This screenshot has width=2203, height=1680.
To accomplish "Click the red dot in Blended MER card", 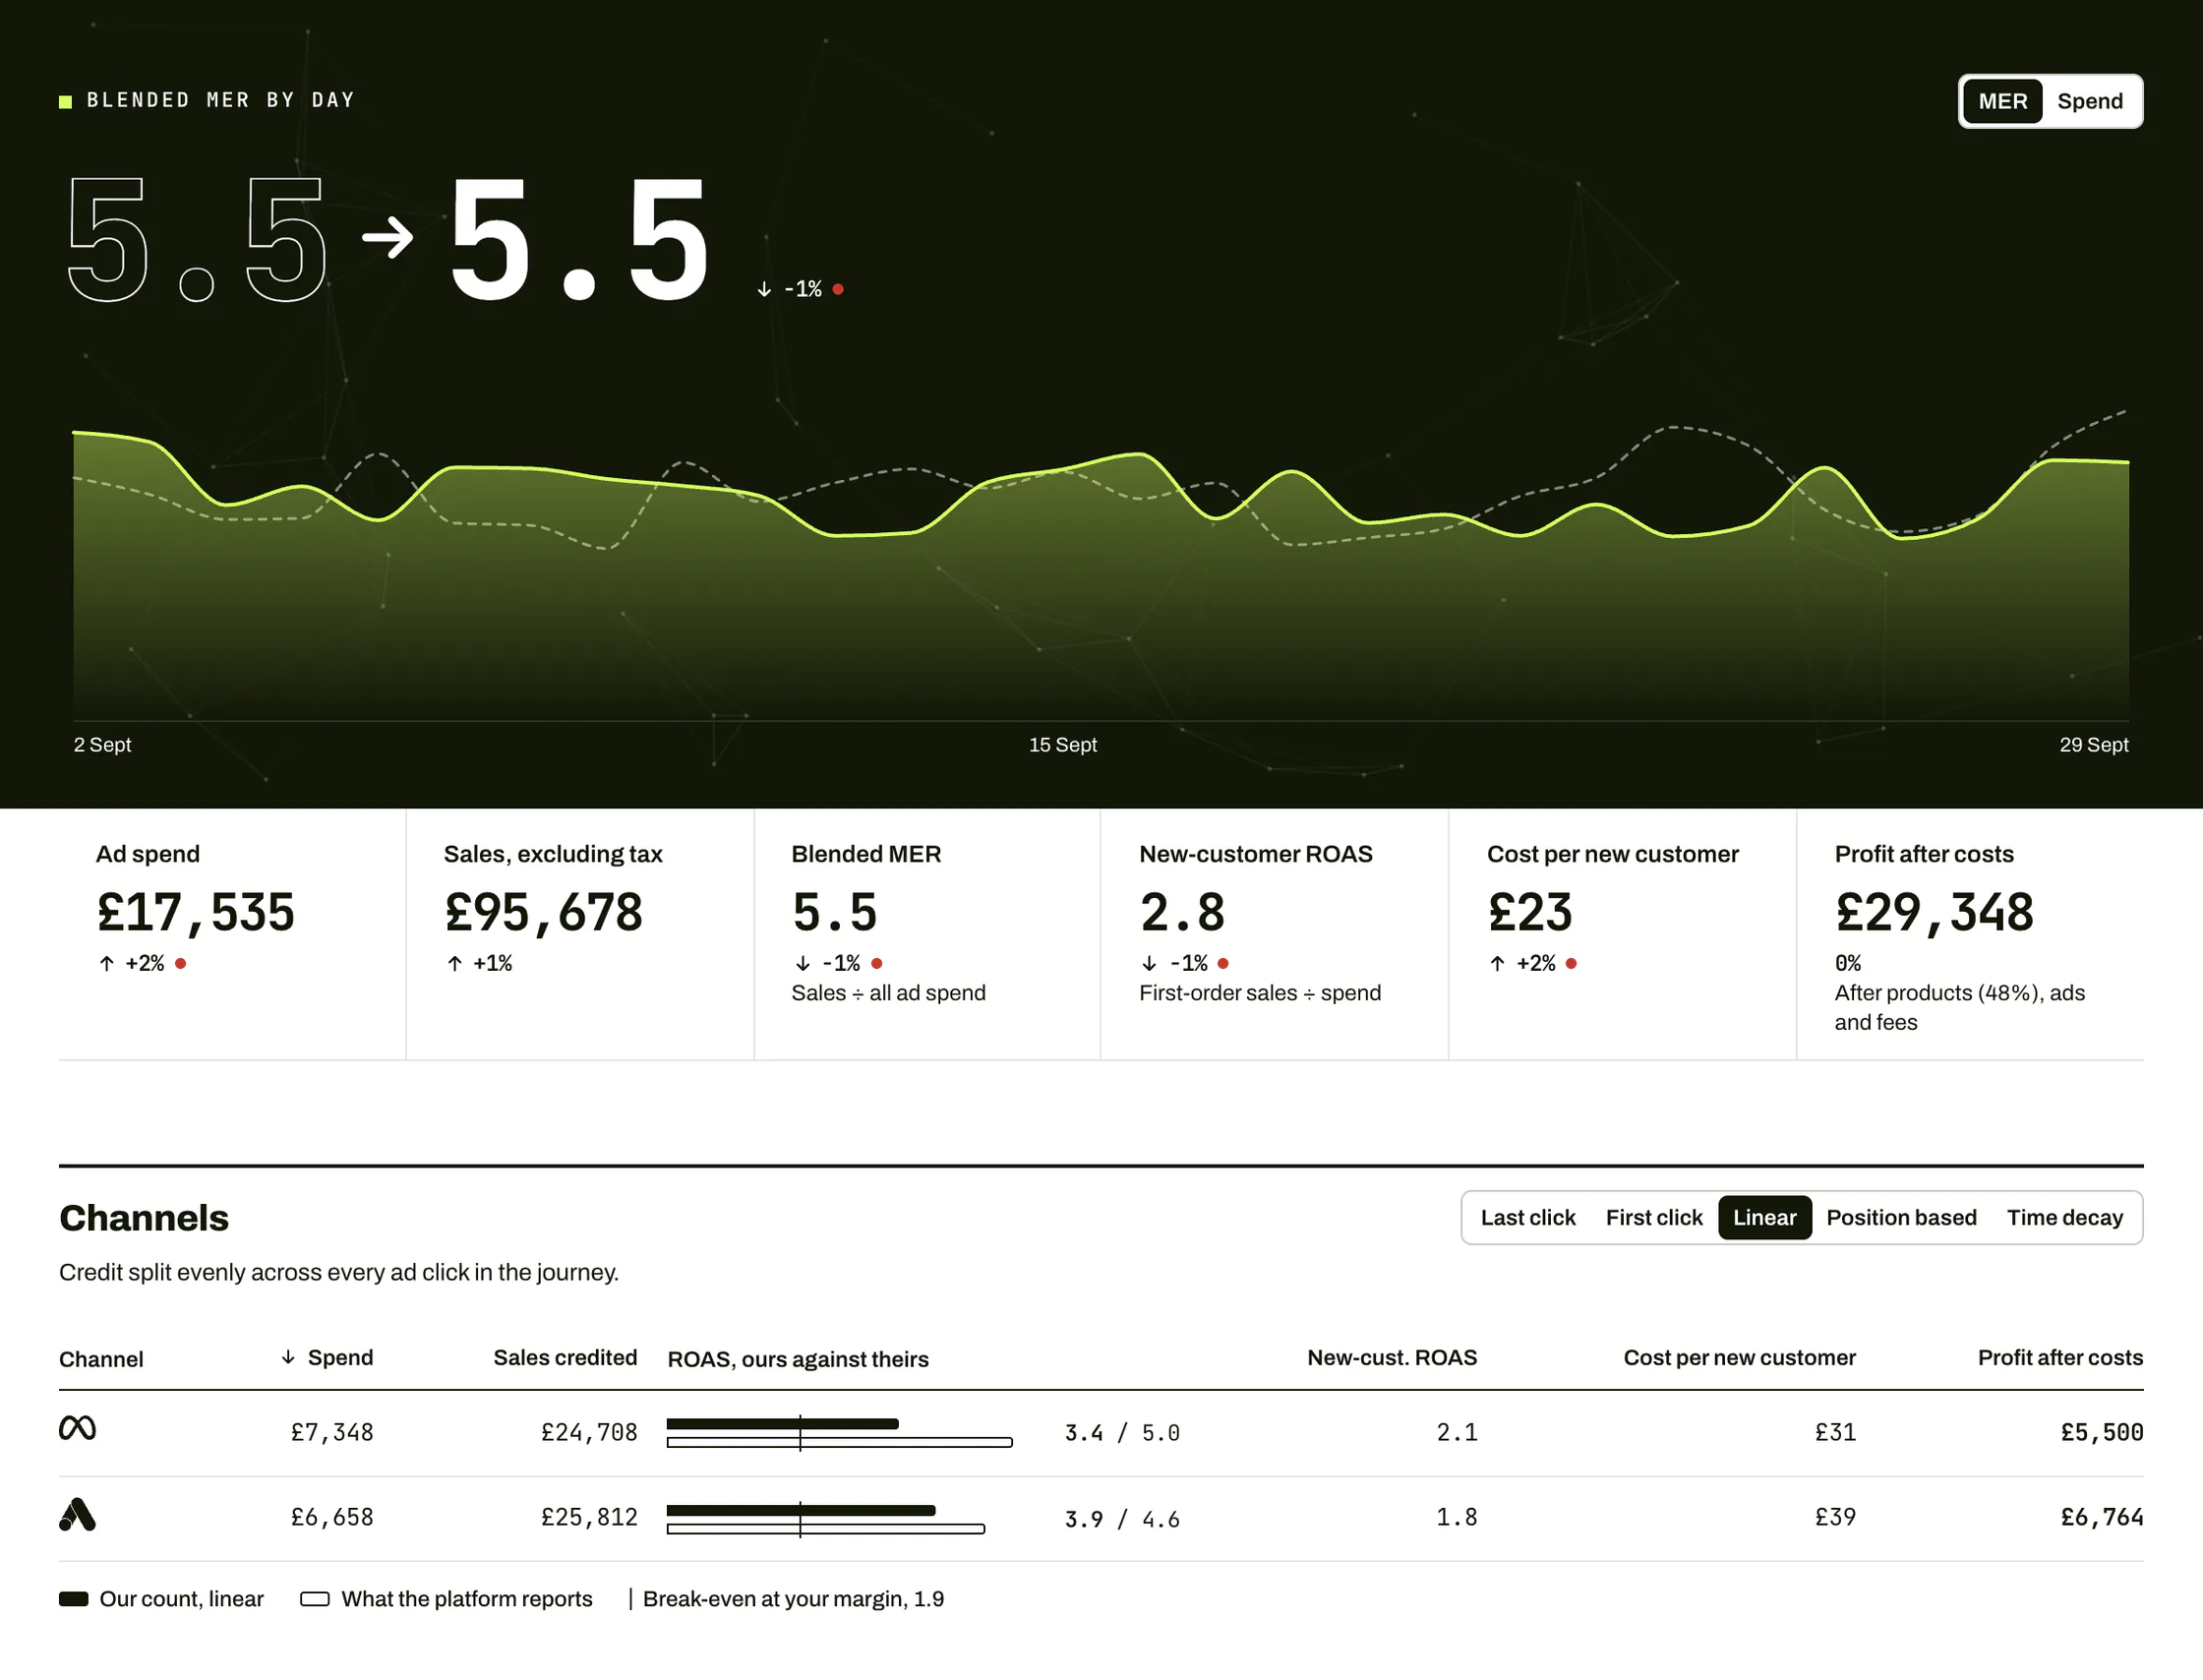I will 877,963.
